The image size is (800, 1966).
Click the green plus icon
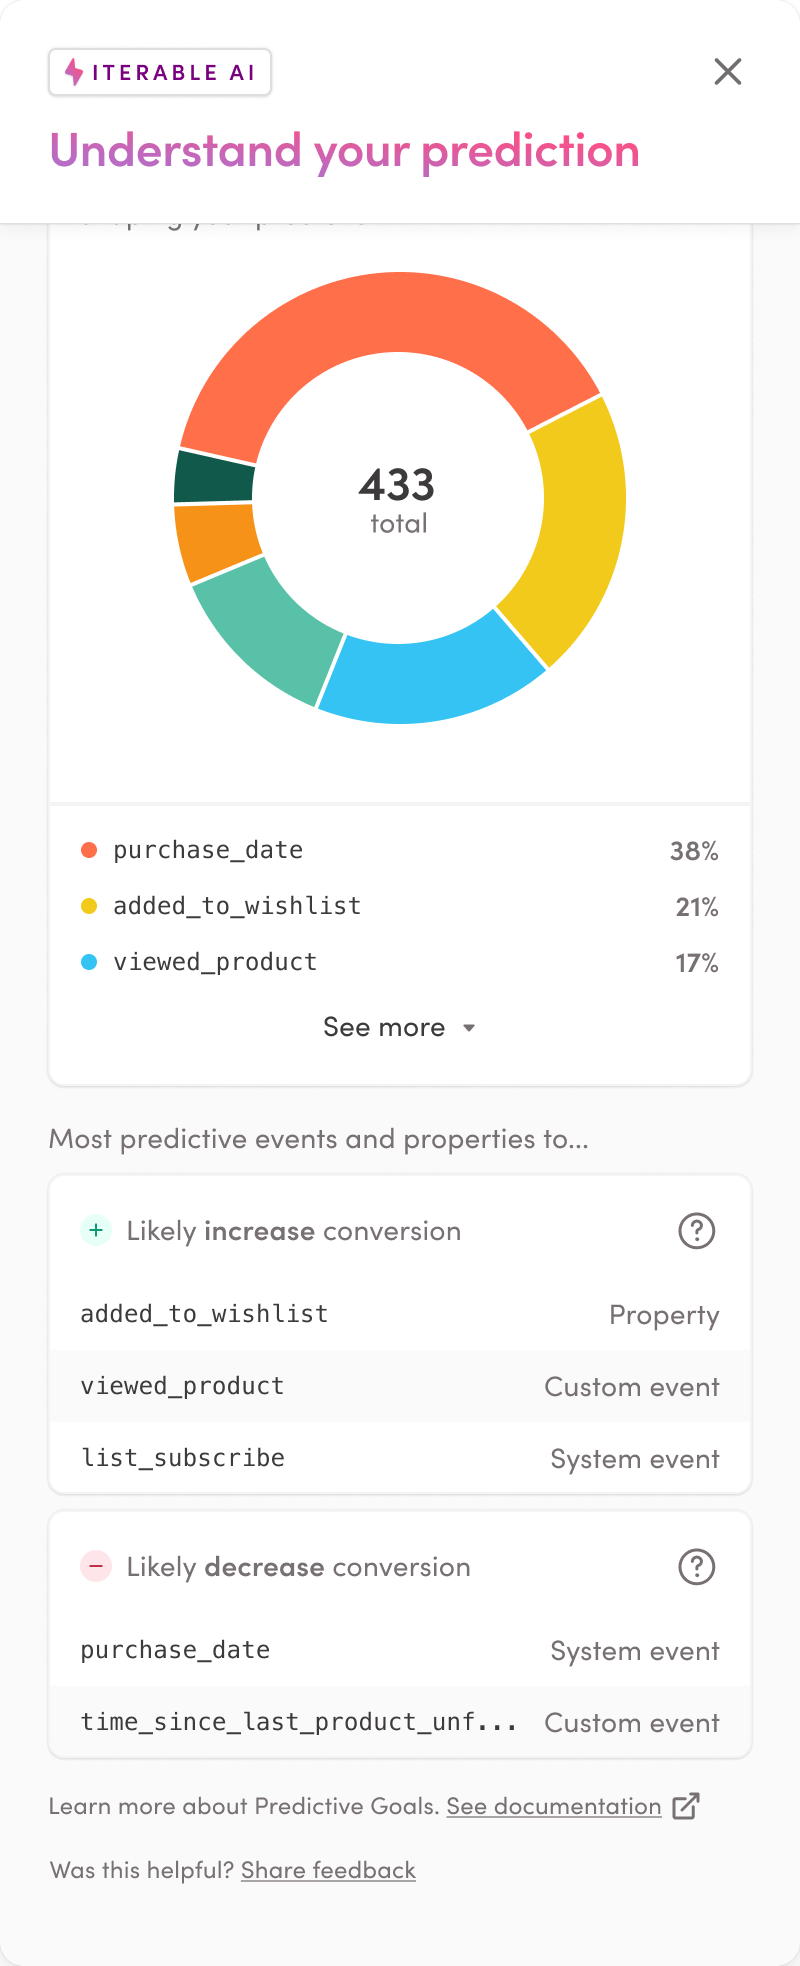(x=96, y=1231)
